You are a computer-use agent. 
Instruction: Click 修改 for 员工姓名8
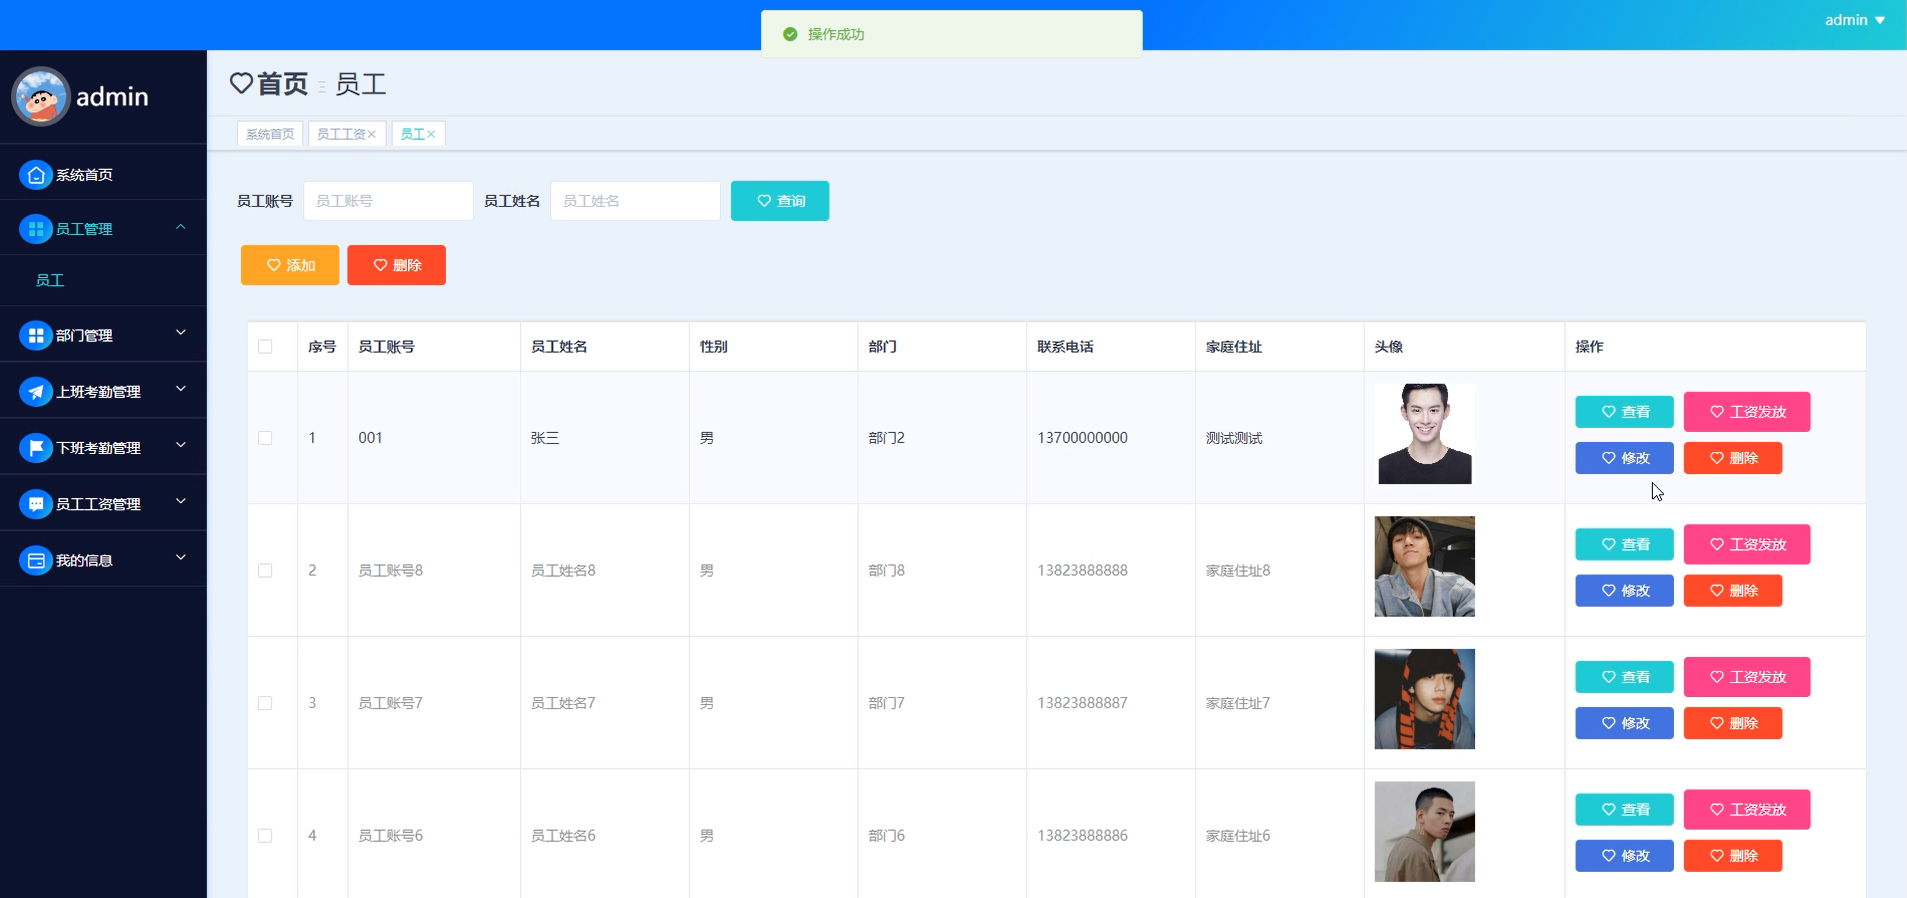1624,591
